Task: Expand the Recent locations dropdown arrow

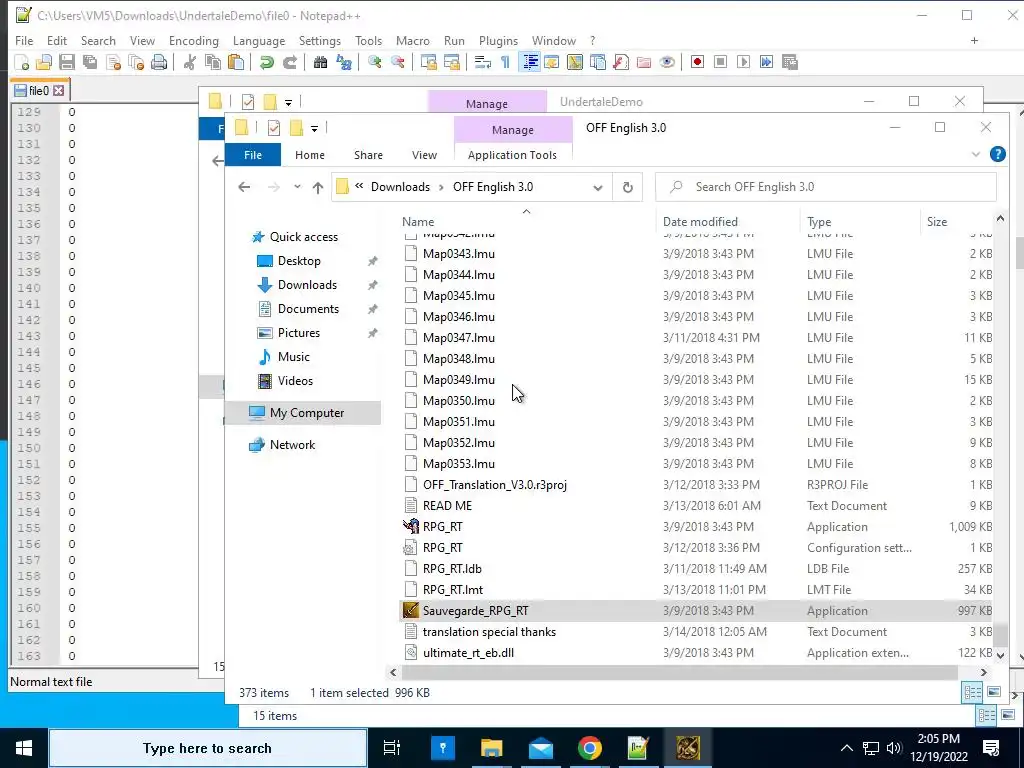Action: (297, 187)
